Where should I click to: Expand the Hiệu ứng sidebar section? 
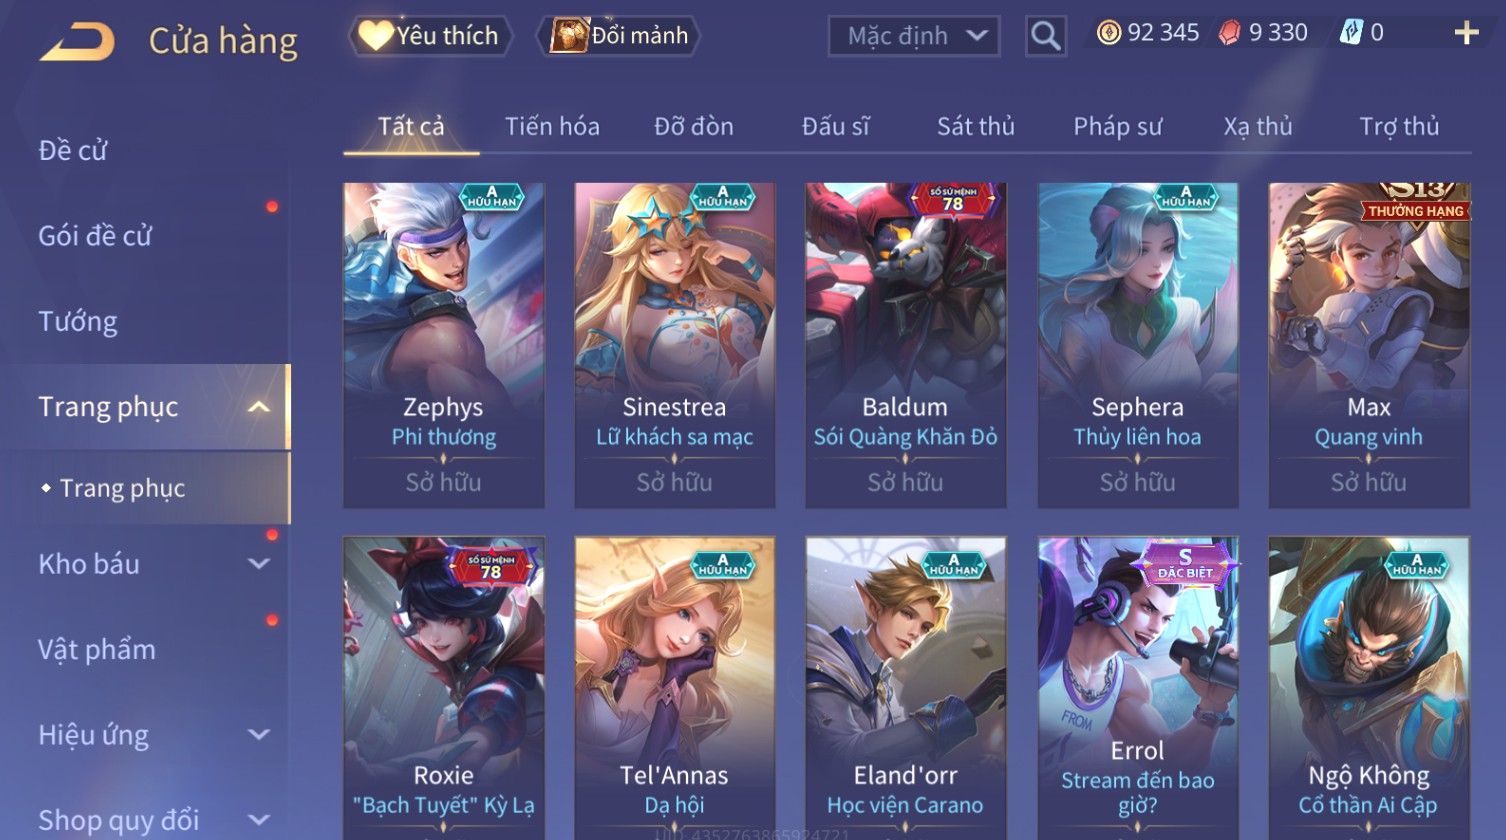tap(259, 735)
